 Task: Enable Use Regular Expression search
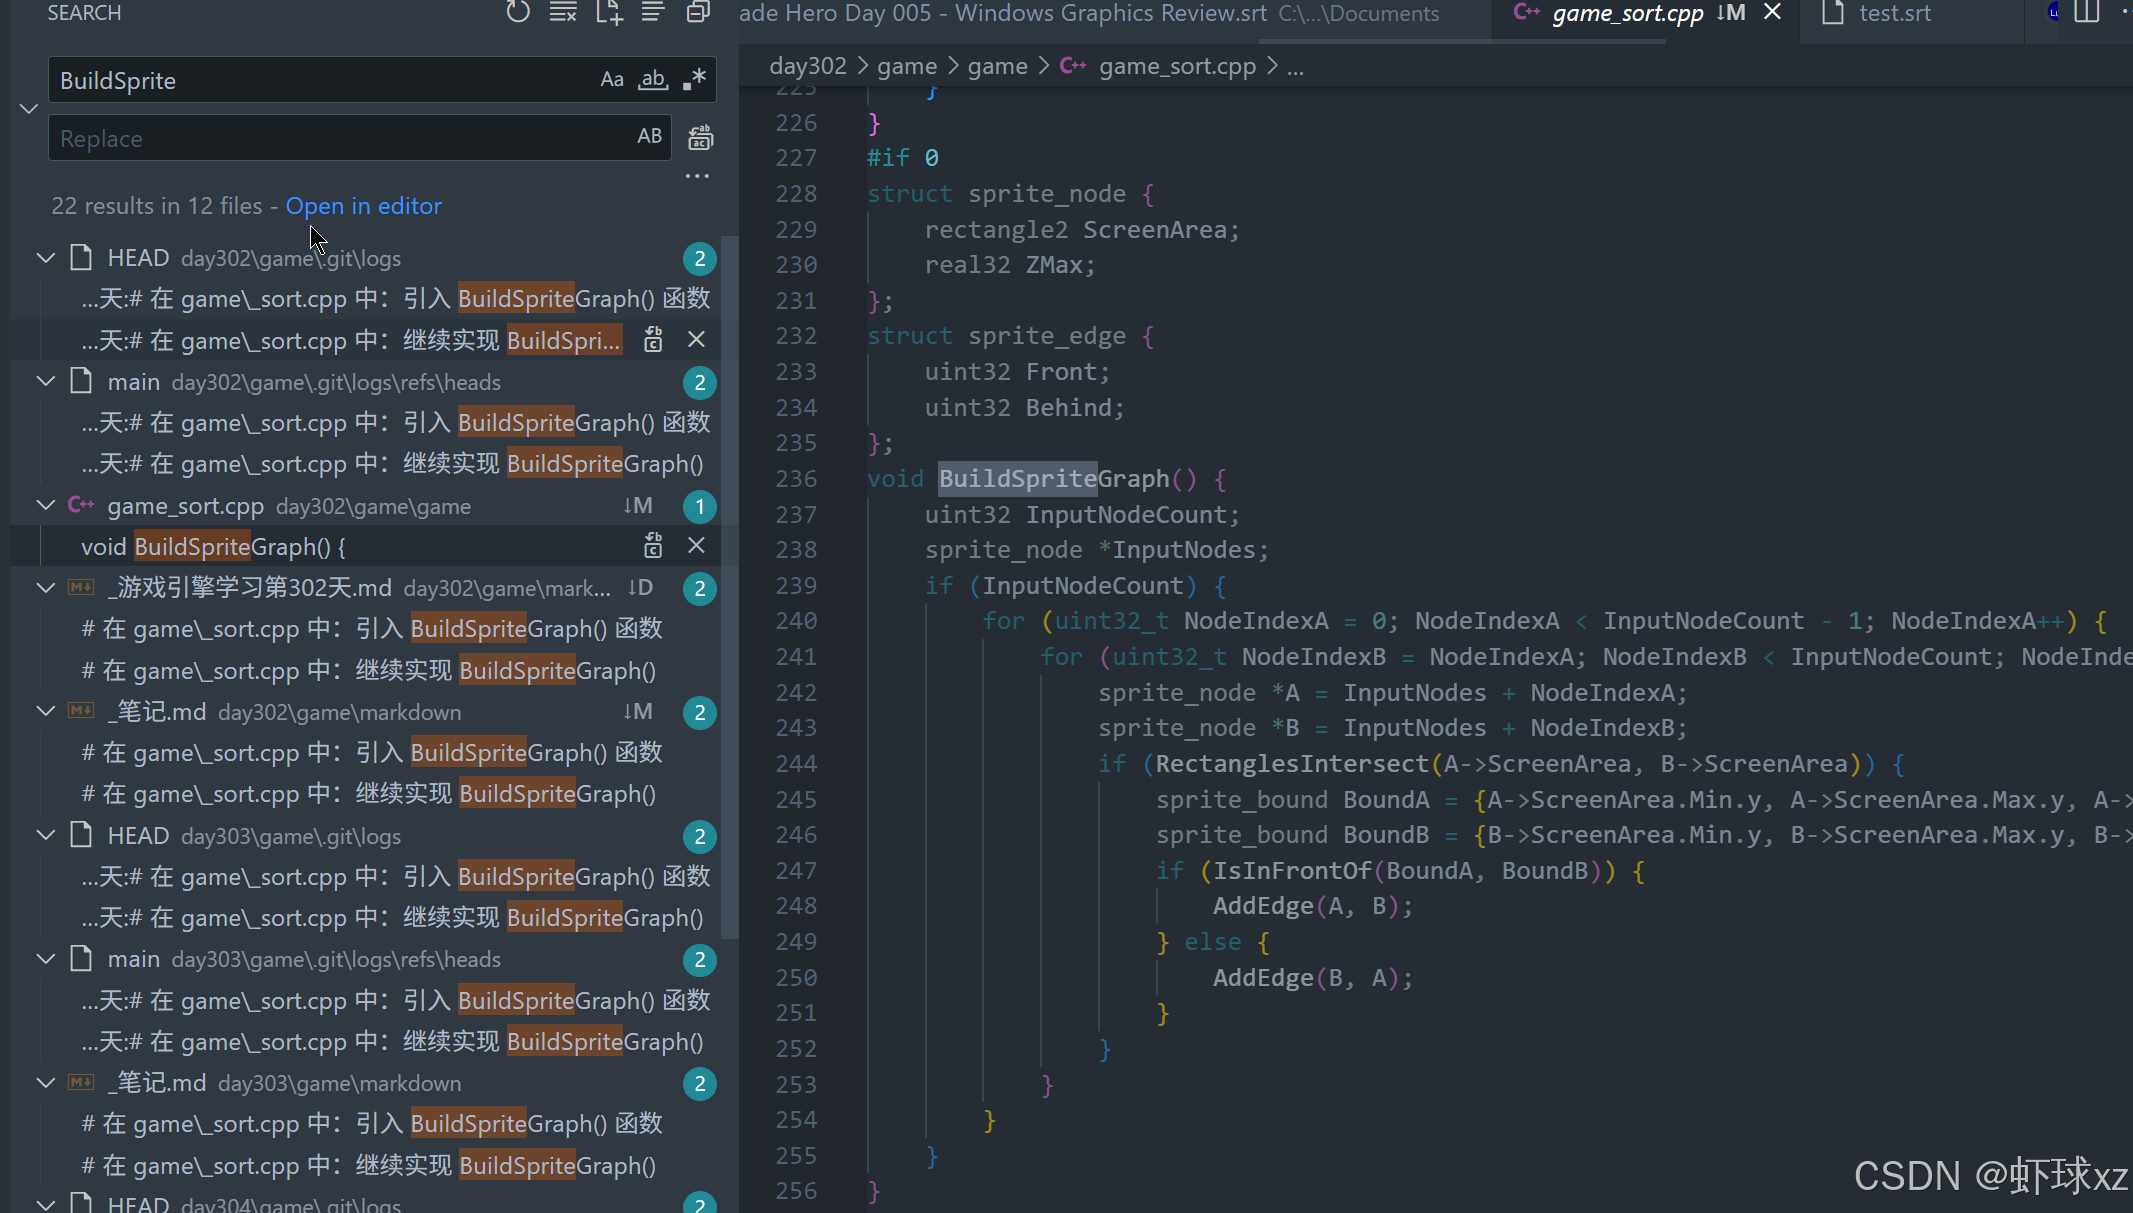coord(695,80)
